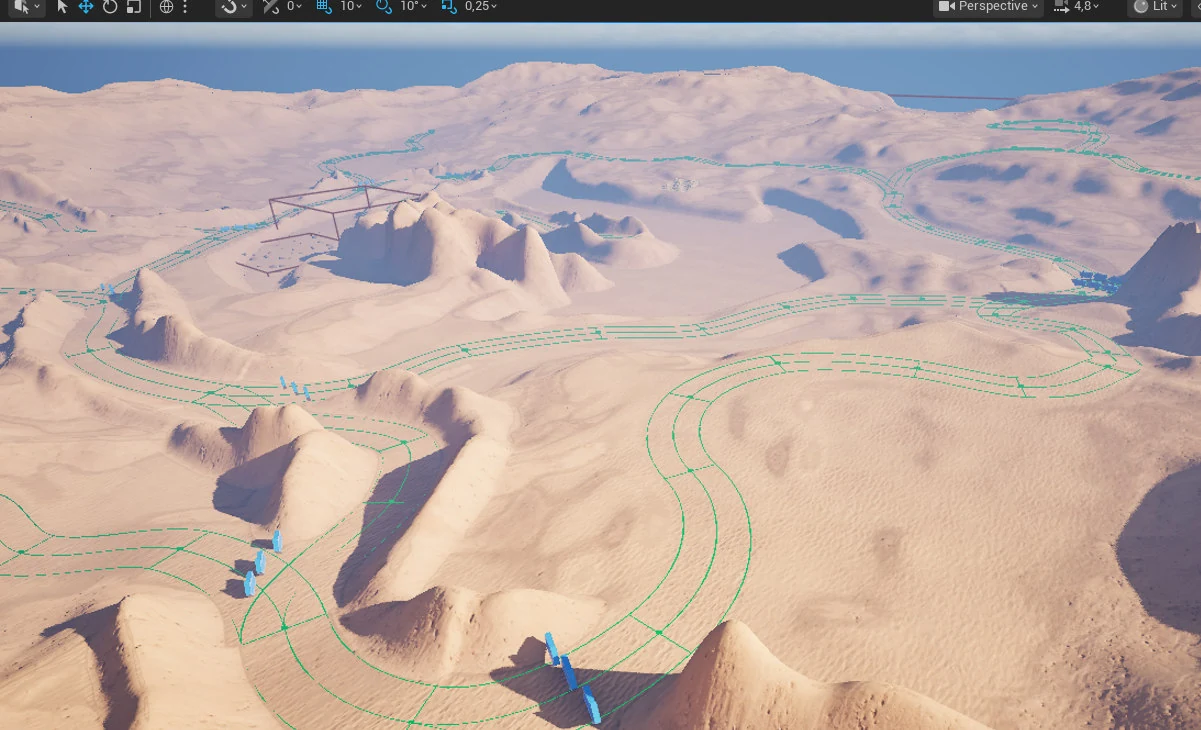
Task: Open the scale snap 0,25 dropdown
Action: click(481, 7)
